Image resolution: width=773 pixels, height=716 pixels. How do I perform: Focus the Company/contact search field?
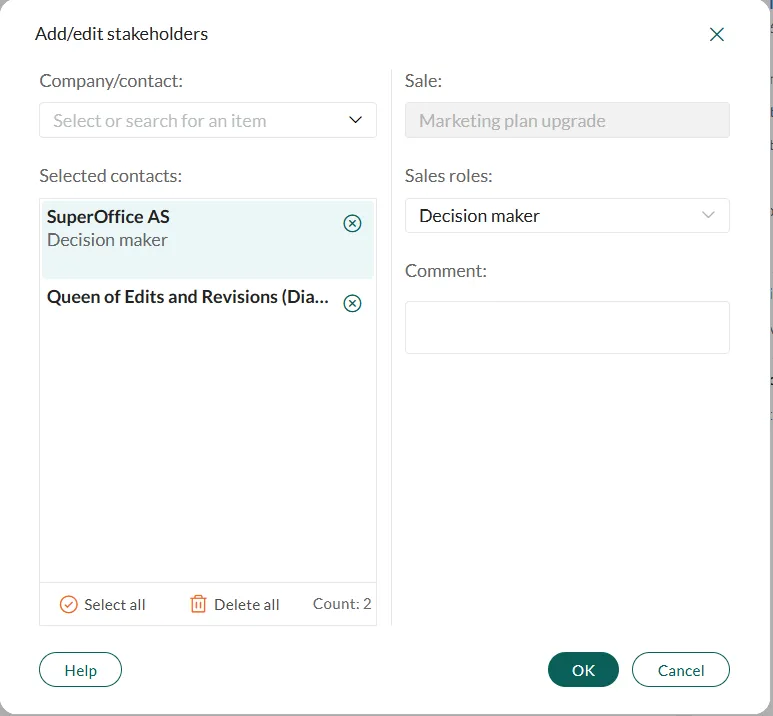pos(190,120)
